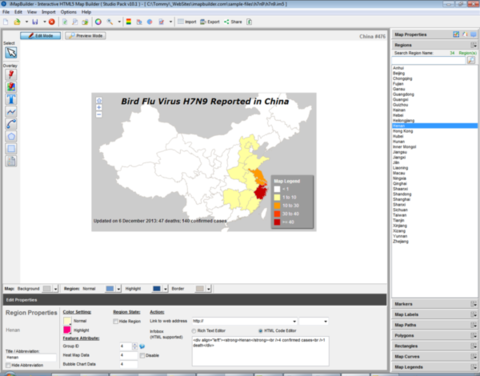480x376 pixels.
Task: Choose the marker pin overlay tool
Action: 11,75
